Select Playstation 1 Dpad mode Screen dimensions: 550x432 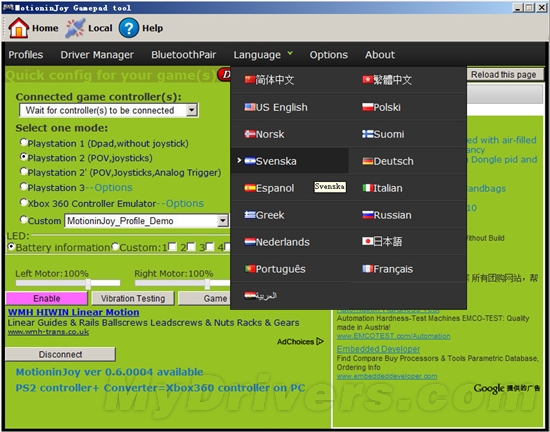click(24, 142)
